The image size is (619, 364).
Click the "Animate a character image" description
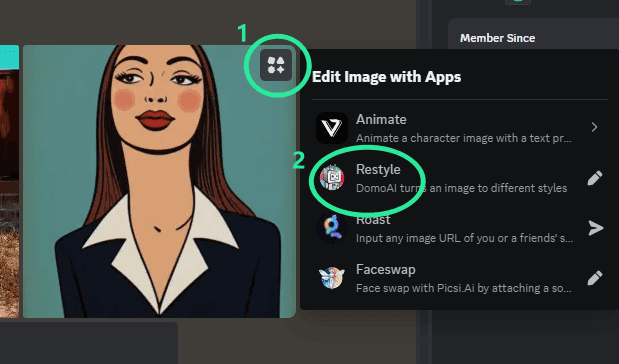coord(464,138)
